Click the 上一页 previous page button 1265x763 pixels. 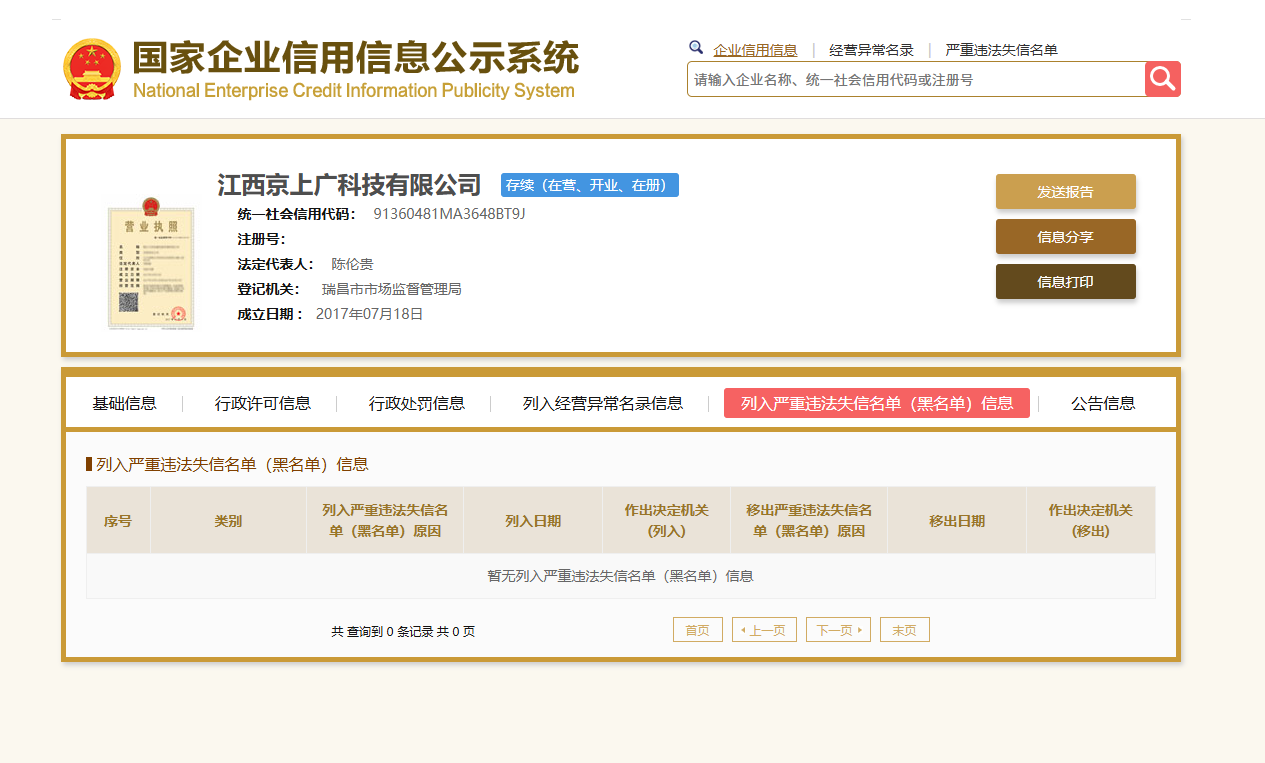tap(765, 630)
